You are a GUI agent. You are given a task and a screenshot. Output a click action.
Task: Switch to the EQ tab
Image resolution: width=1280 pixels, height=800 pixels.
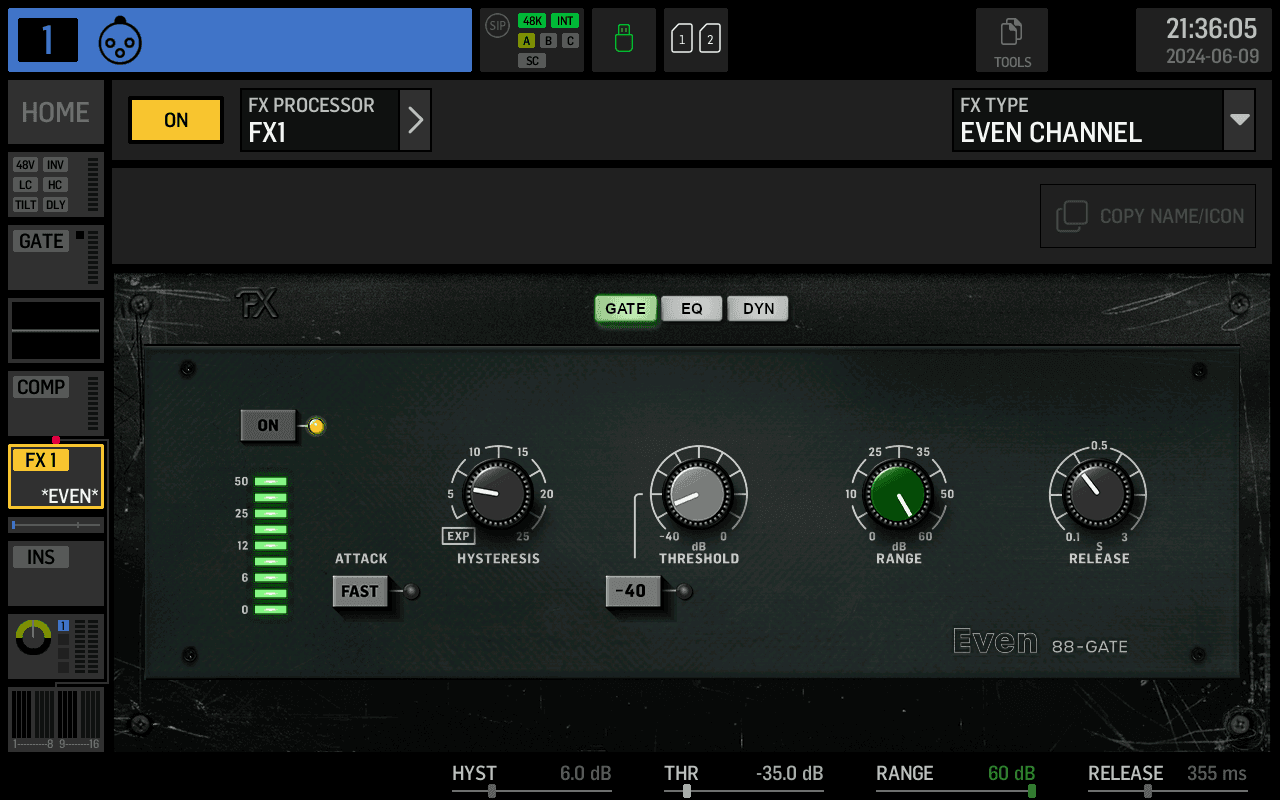(692, 308)
